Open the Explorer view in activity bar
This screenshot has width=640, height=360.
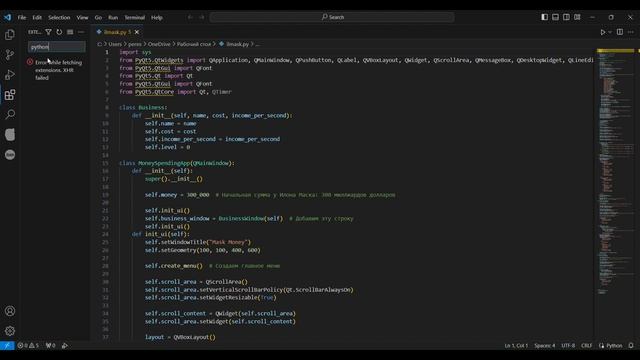(x=10, y=35)
